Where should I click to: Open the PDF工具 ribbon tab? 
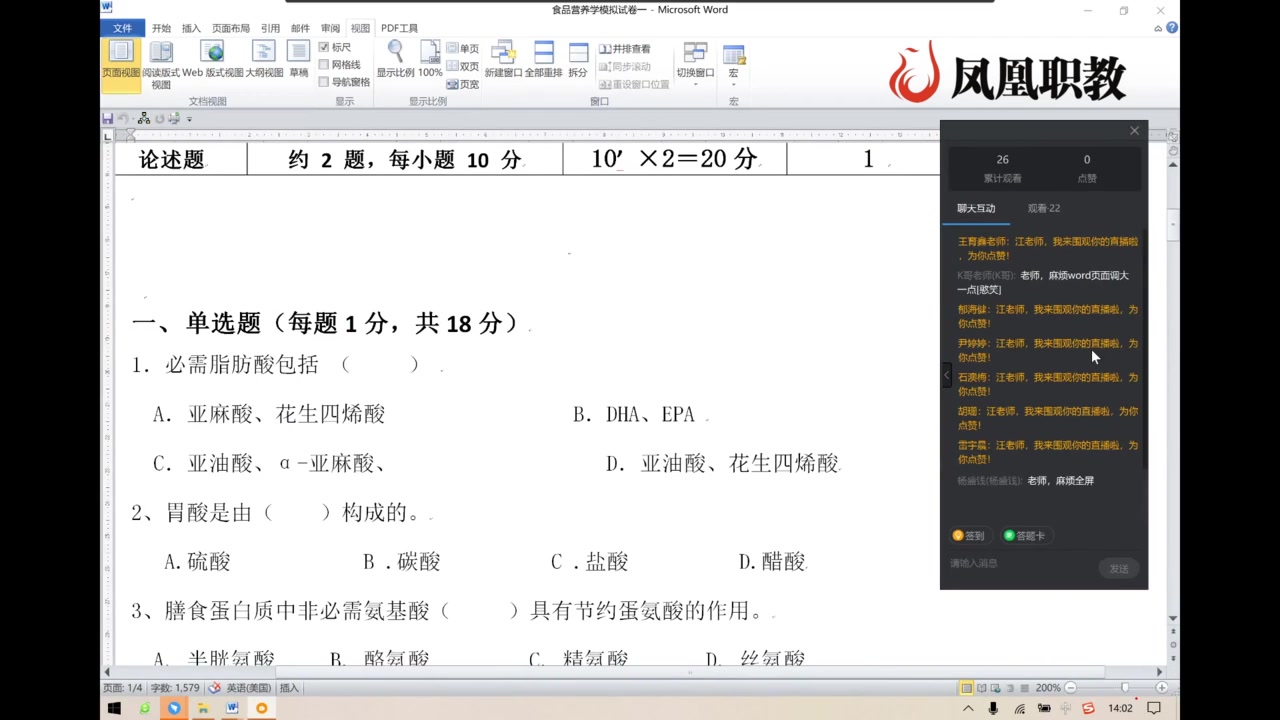(399, 28)
